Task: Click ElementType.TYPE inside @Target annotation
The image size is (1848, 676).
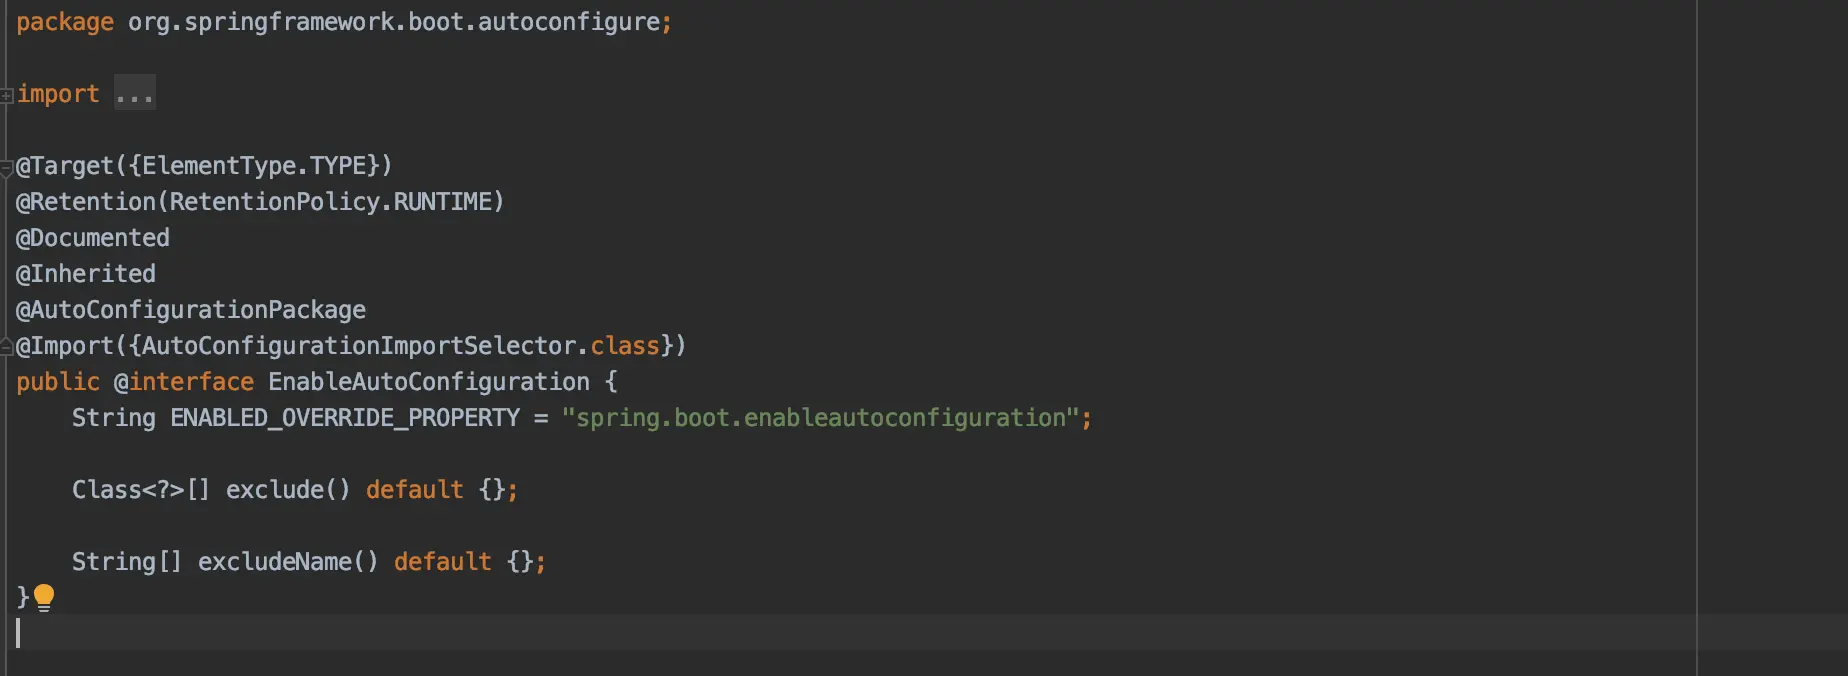Action: [x=254, y=165]
